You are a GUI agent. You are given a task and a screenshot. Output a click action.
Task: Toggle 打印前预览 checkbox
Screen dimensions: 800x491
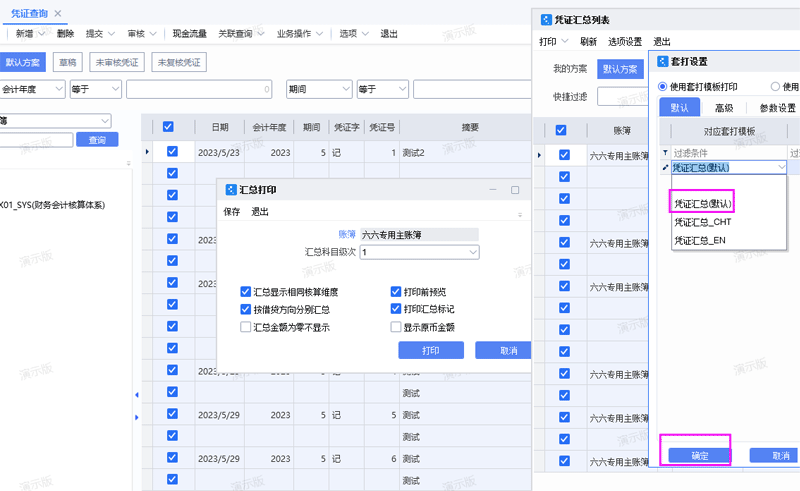(x=395, y=291)
